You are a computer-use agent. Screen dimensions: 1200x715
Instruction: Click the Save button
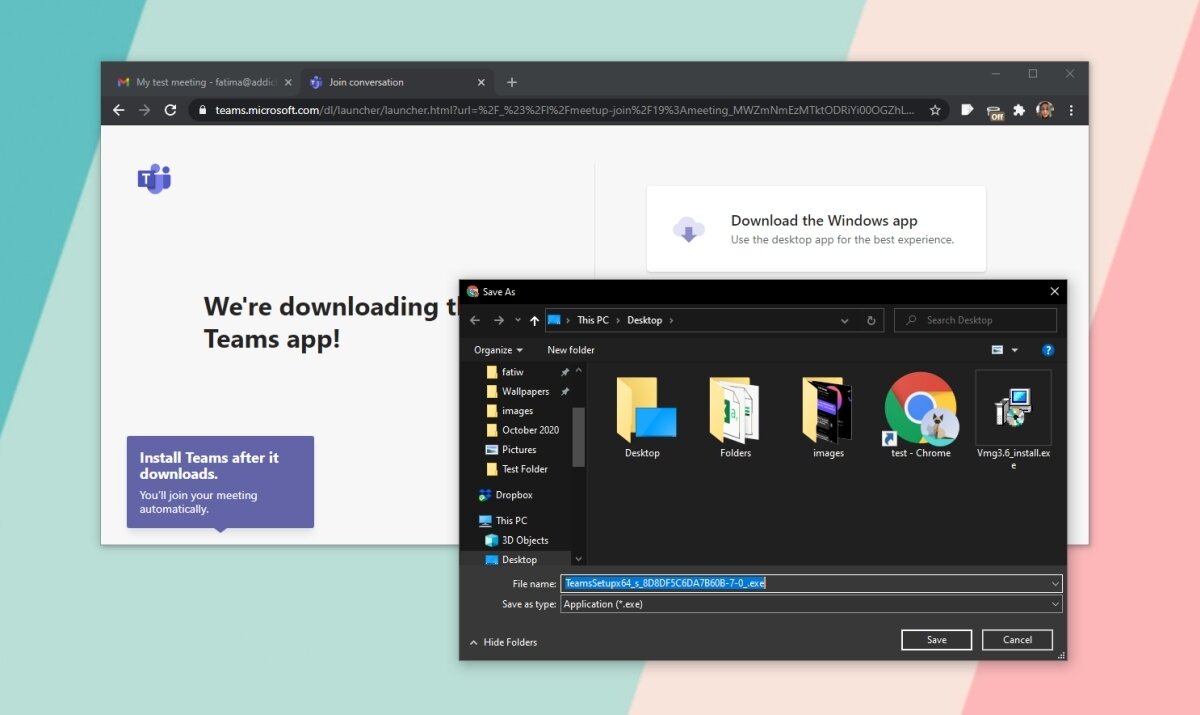click(936, 639)
